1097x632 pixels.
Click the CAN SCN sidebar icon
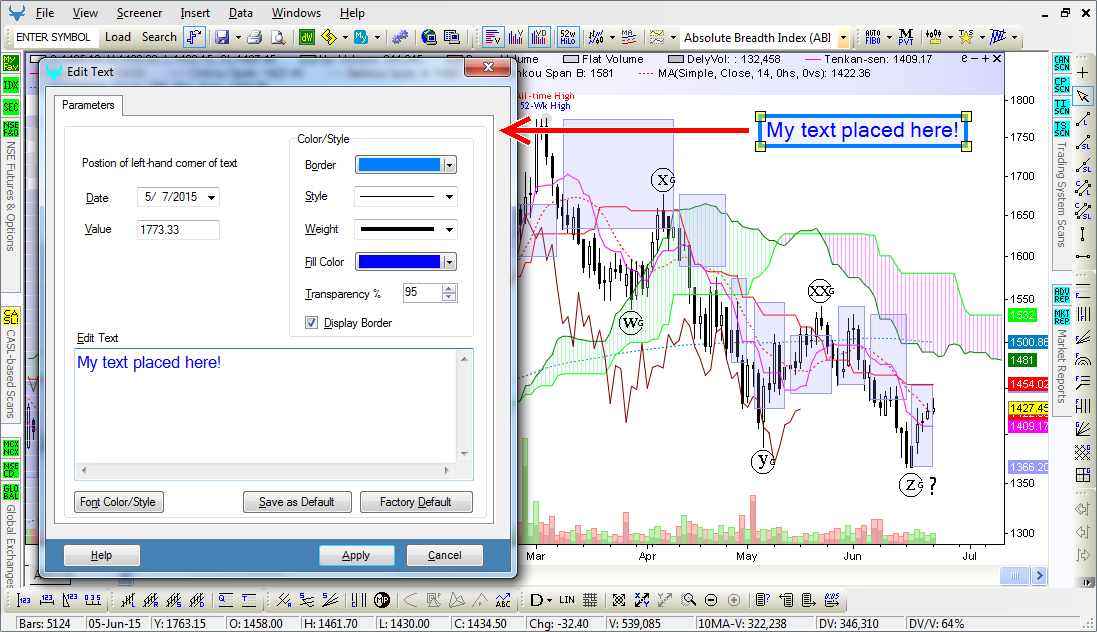pos(1061,63)
